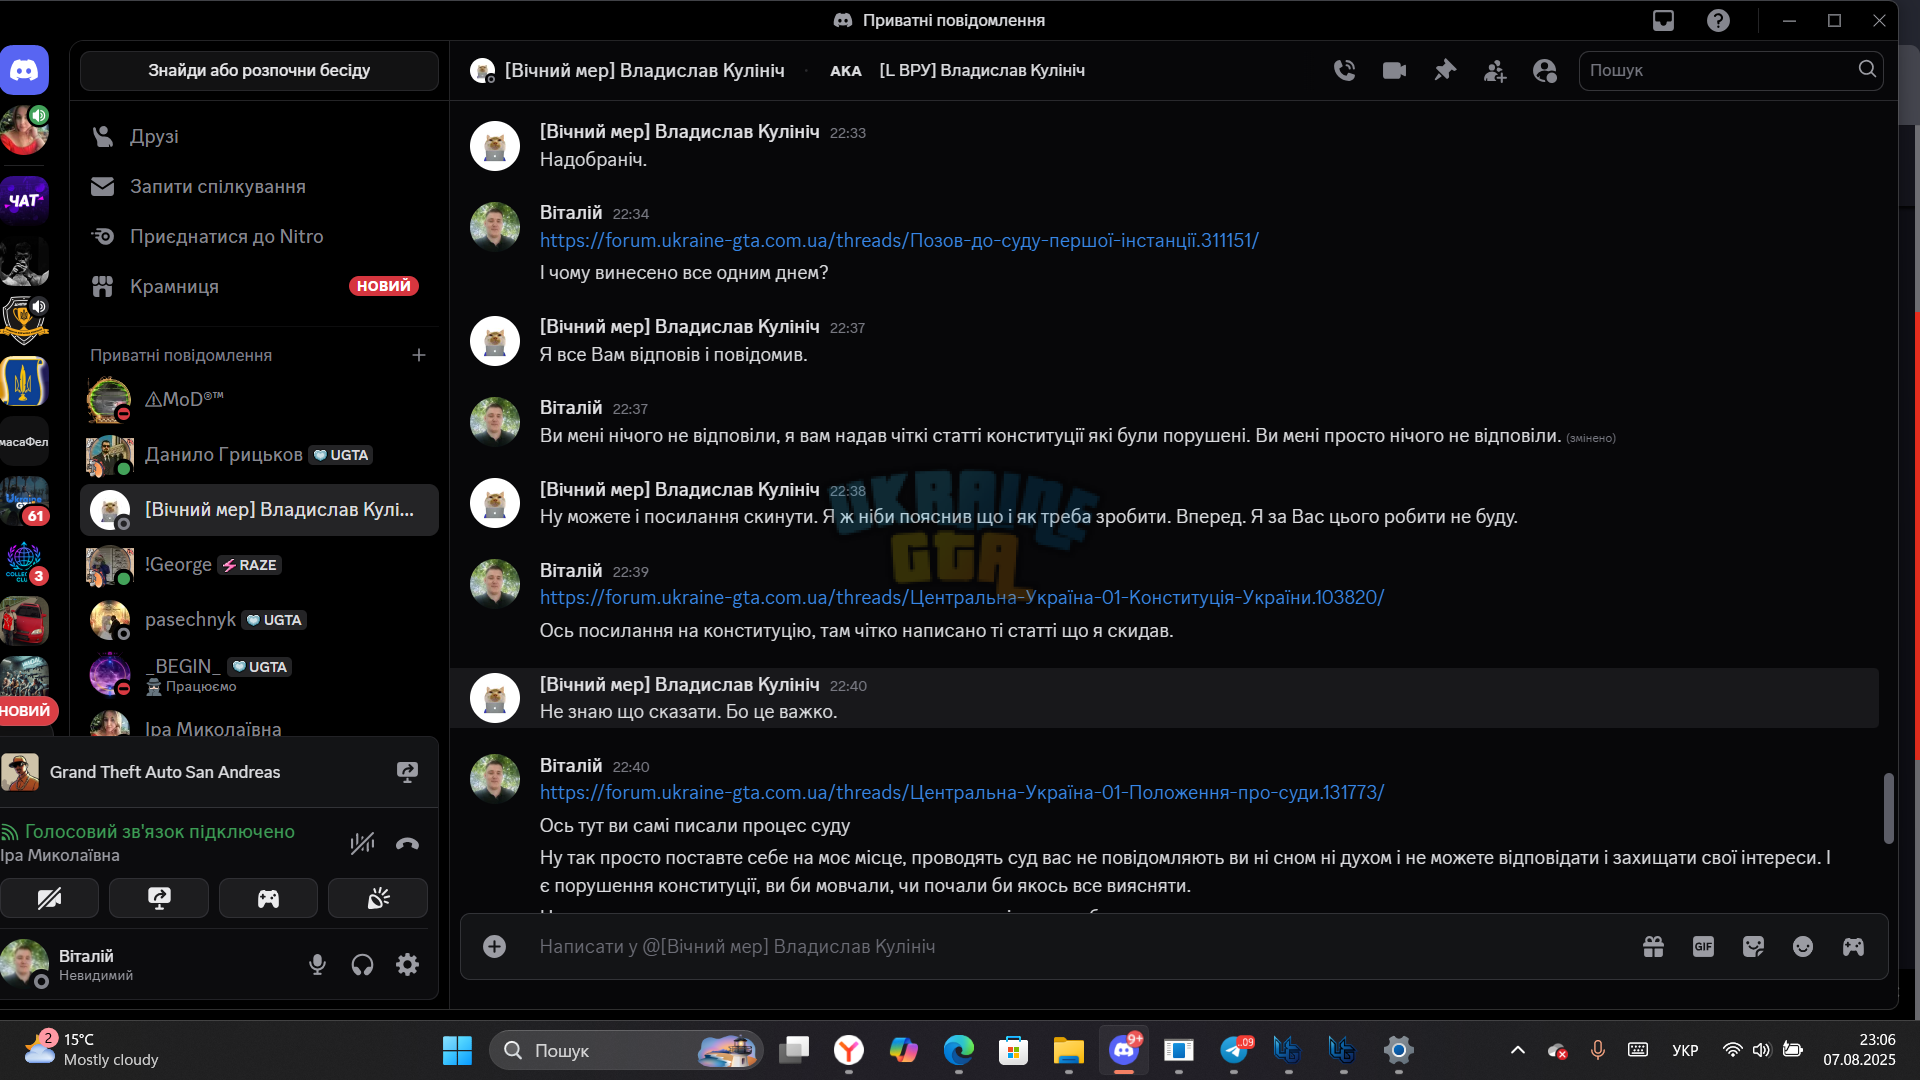
Task: Open the Позов-до-суду-першої-інстанції forum link
Action: (x=899, y=240)
